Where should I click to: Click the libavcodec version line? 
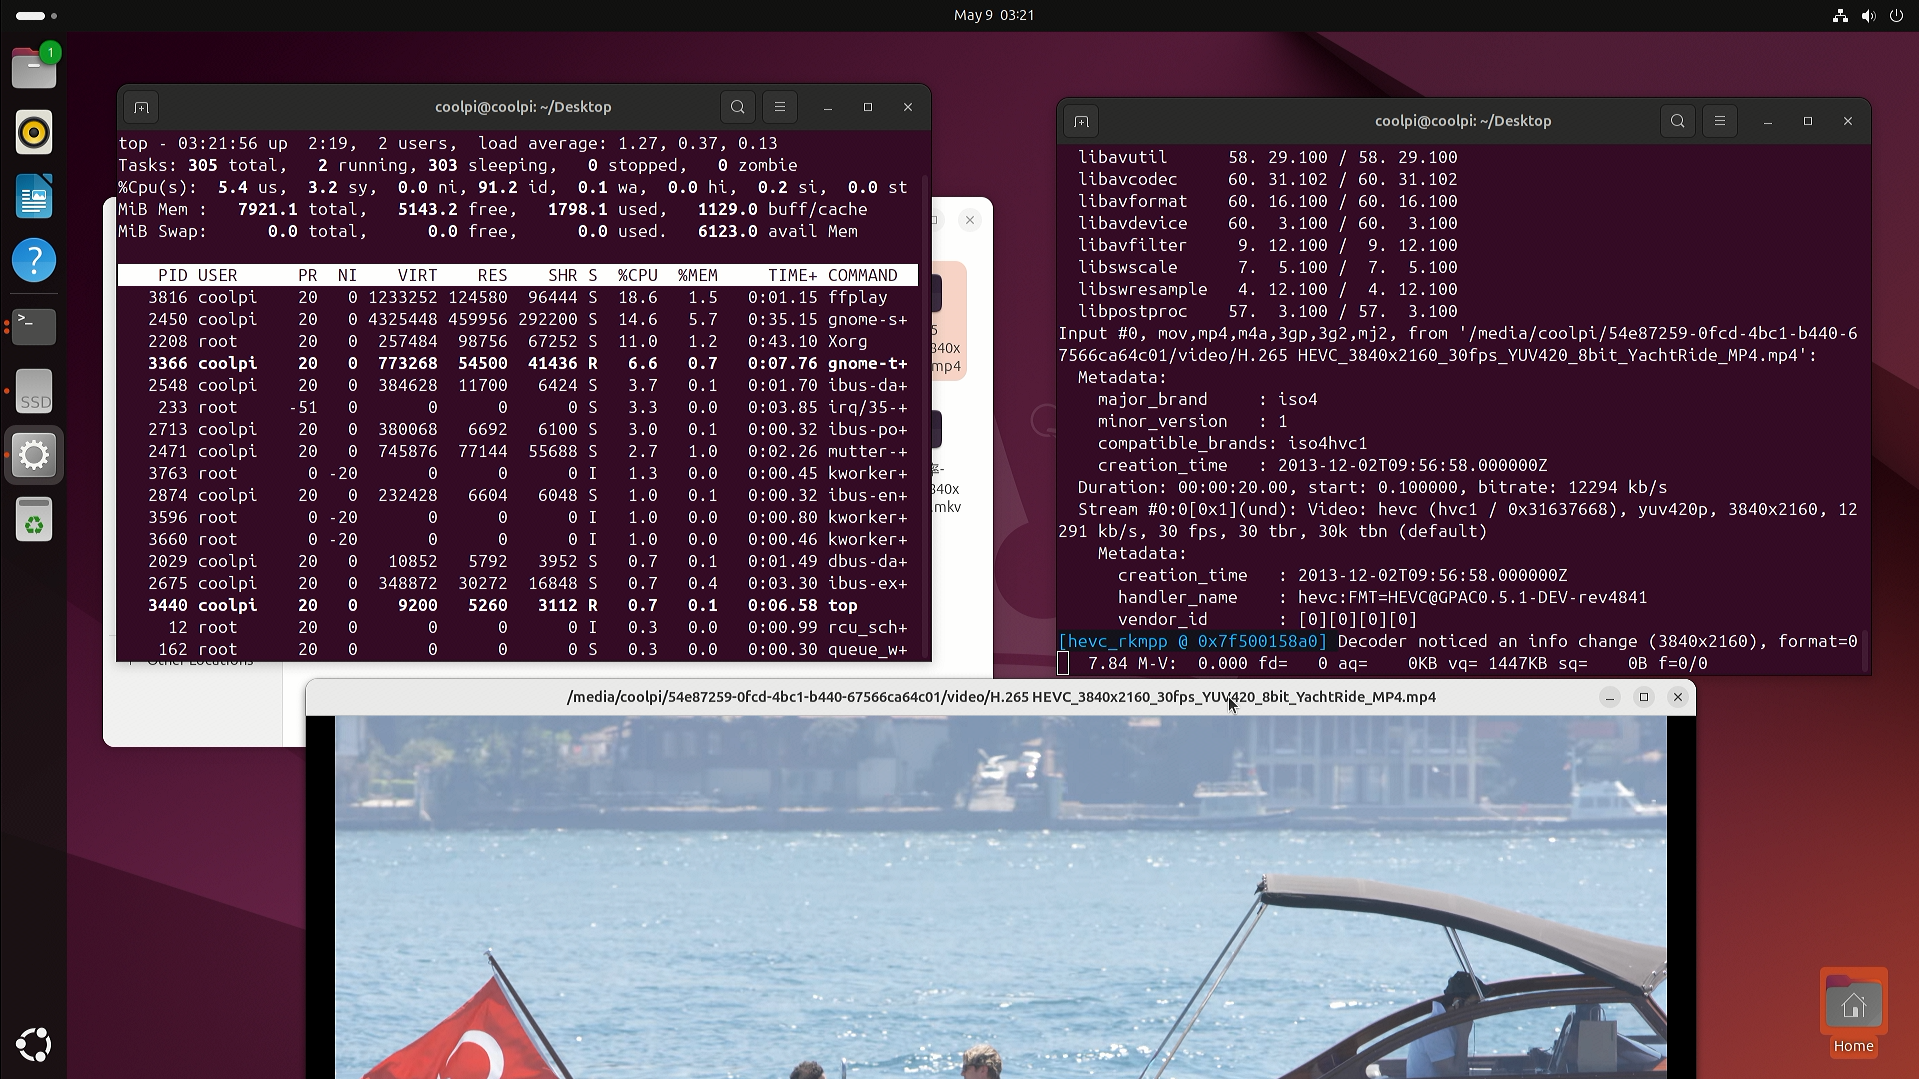1267,179
